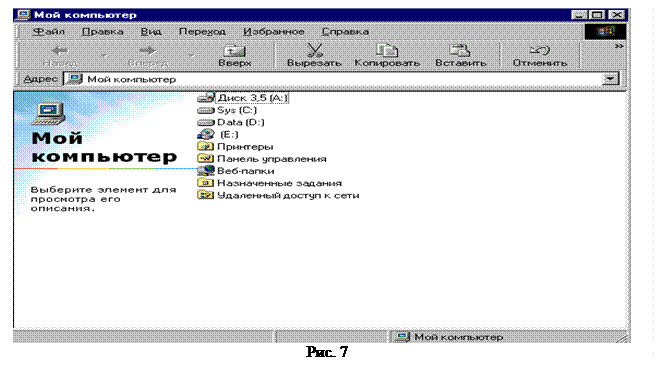Click the text label Удаленный доступ к сети
This screenshot has width=656, height=373.
tap(288, 195)
